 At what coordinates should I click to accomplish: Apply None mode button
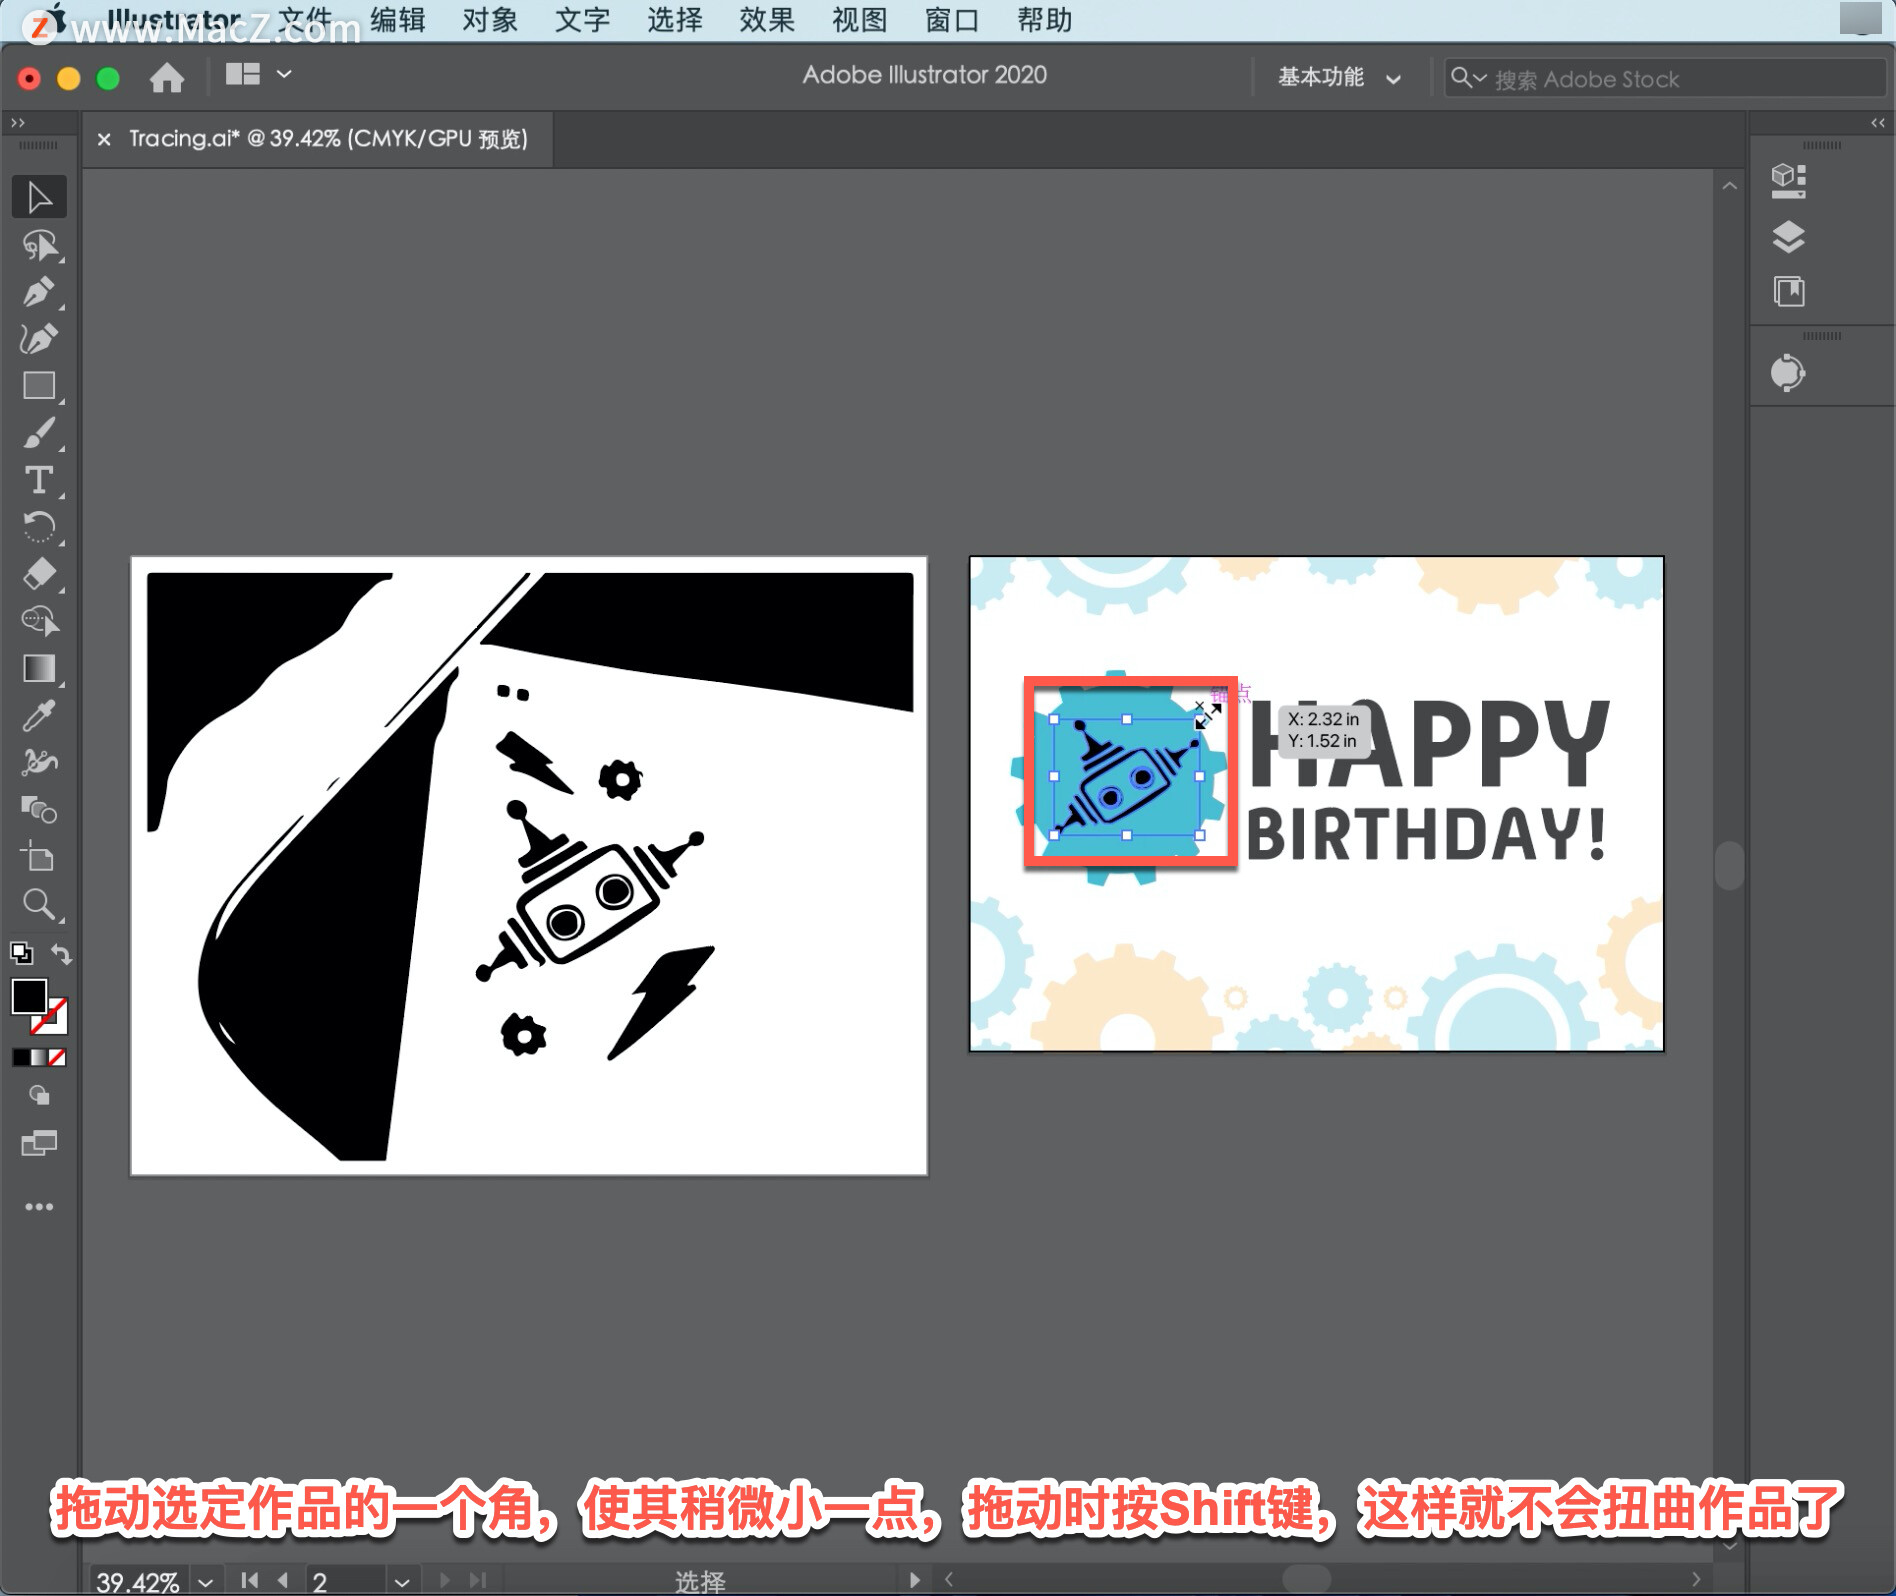57,1057
